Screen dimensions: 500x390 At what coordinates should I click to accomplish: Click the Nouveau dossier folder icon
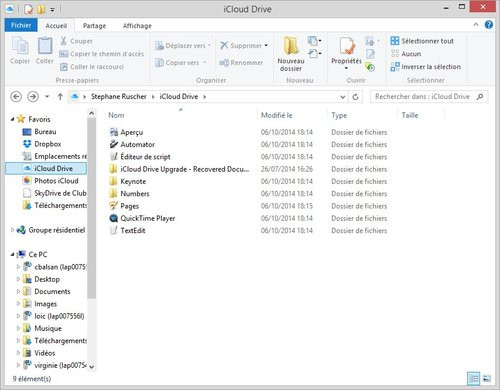point(291,46)
